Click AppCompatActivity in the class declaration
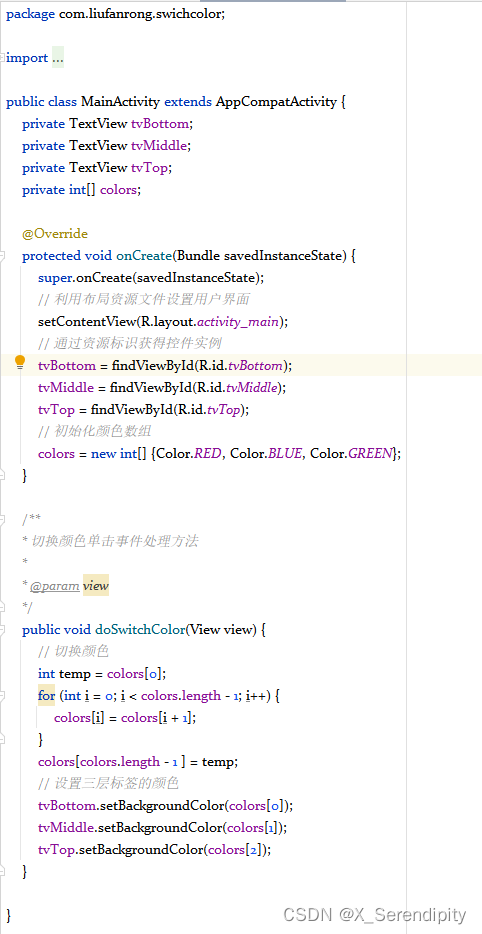This screenshot has width=482, height=934. pos(276,102)
